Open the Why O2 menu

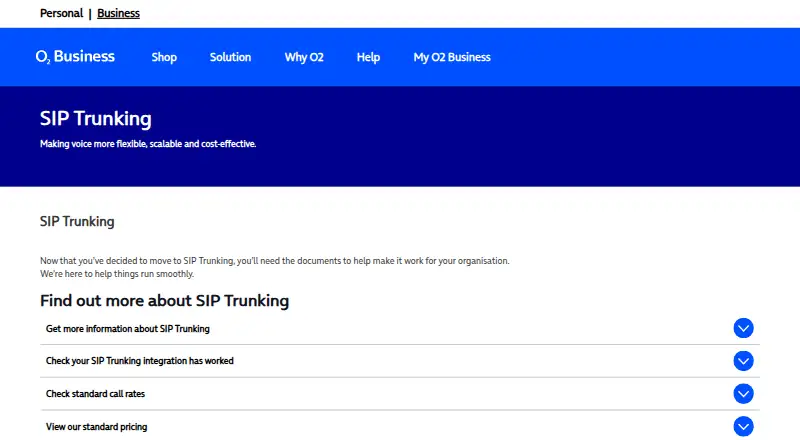(304, 57)
